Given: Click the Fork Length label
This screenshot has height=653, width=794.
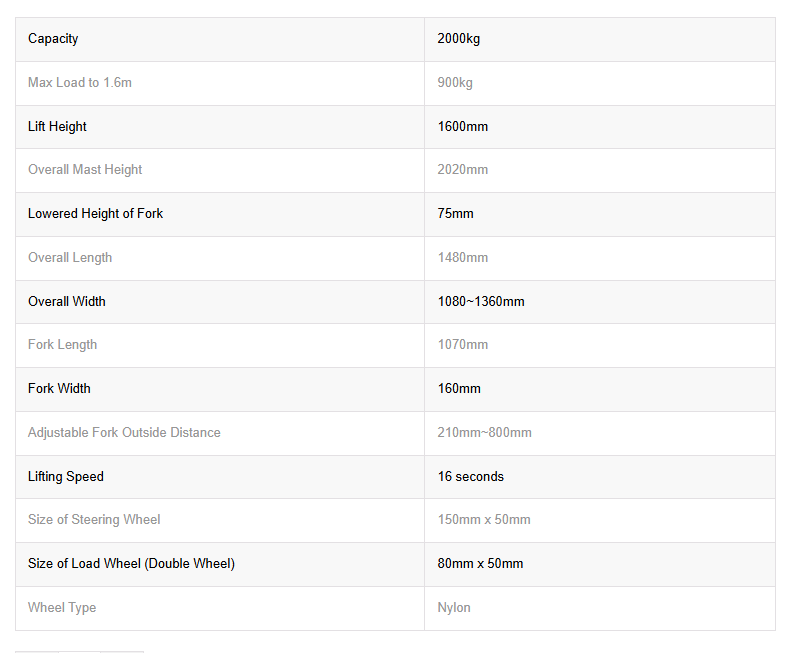Looking at the screenshot, I should click(x=62, y=345).
